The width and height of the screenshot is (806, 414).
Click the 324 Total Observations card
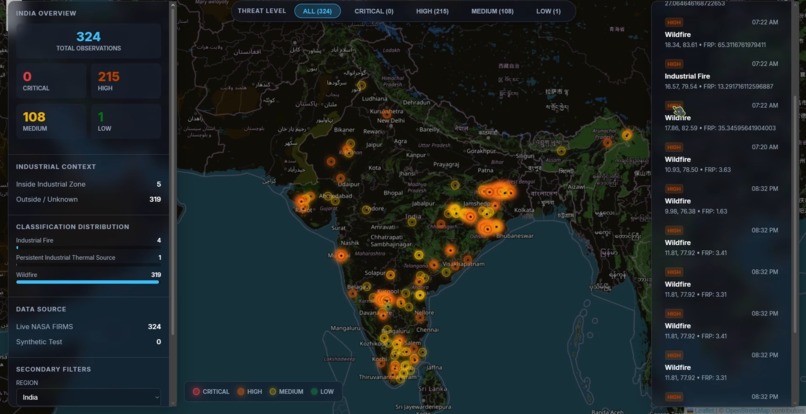pos(88,41)
